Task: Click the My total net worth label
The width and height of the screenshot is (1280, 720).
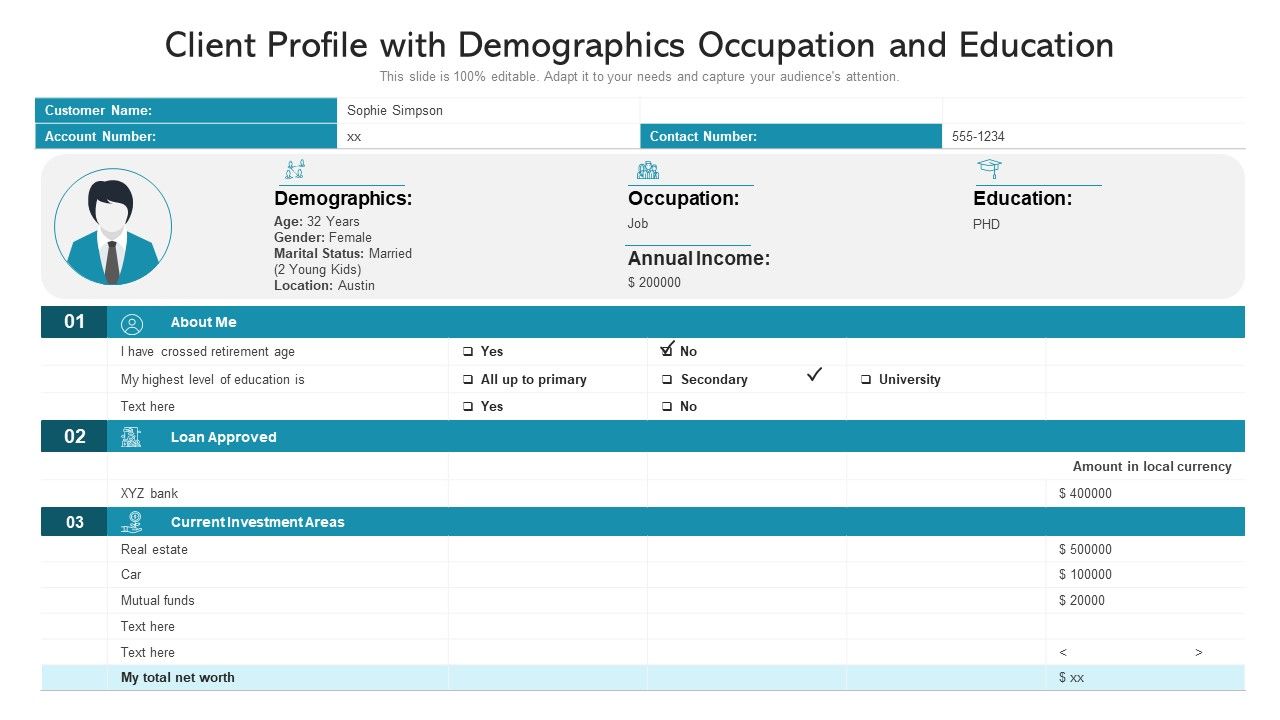Action: (178, 678)
